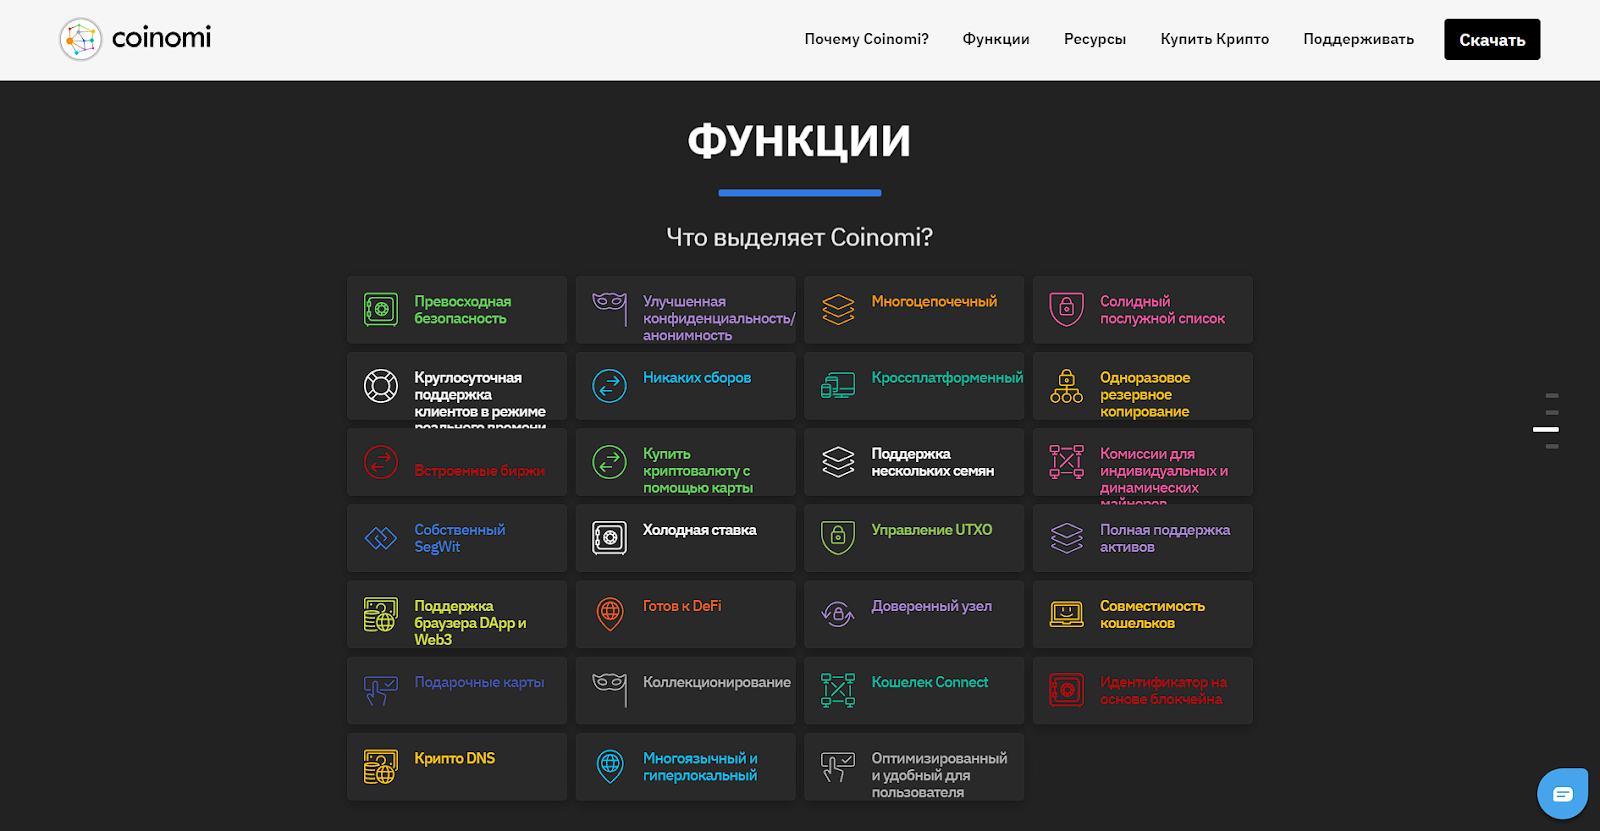Click the Никаких сборов label

(x=697, y=377)
